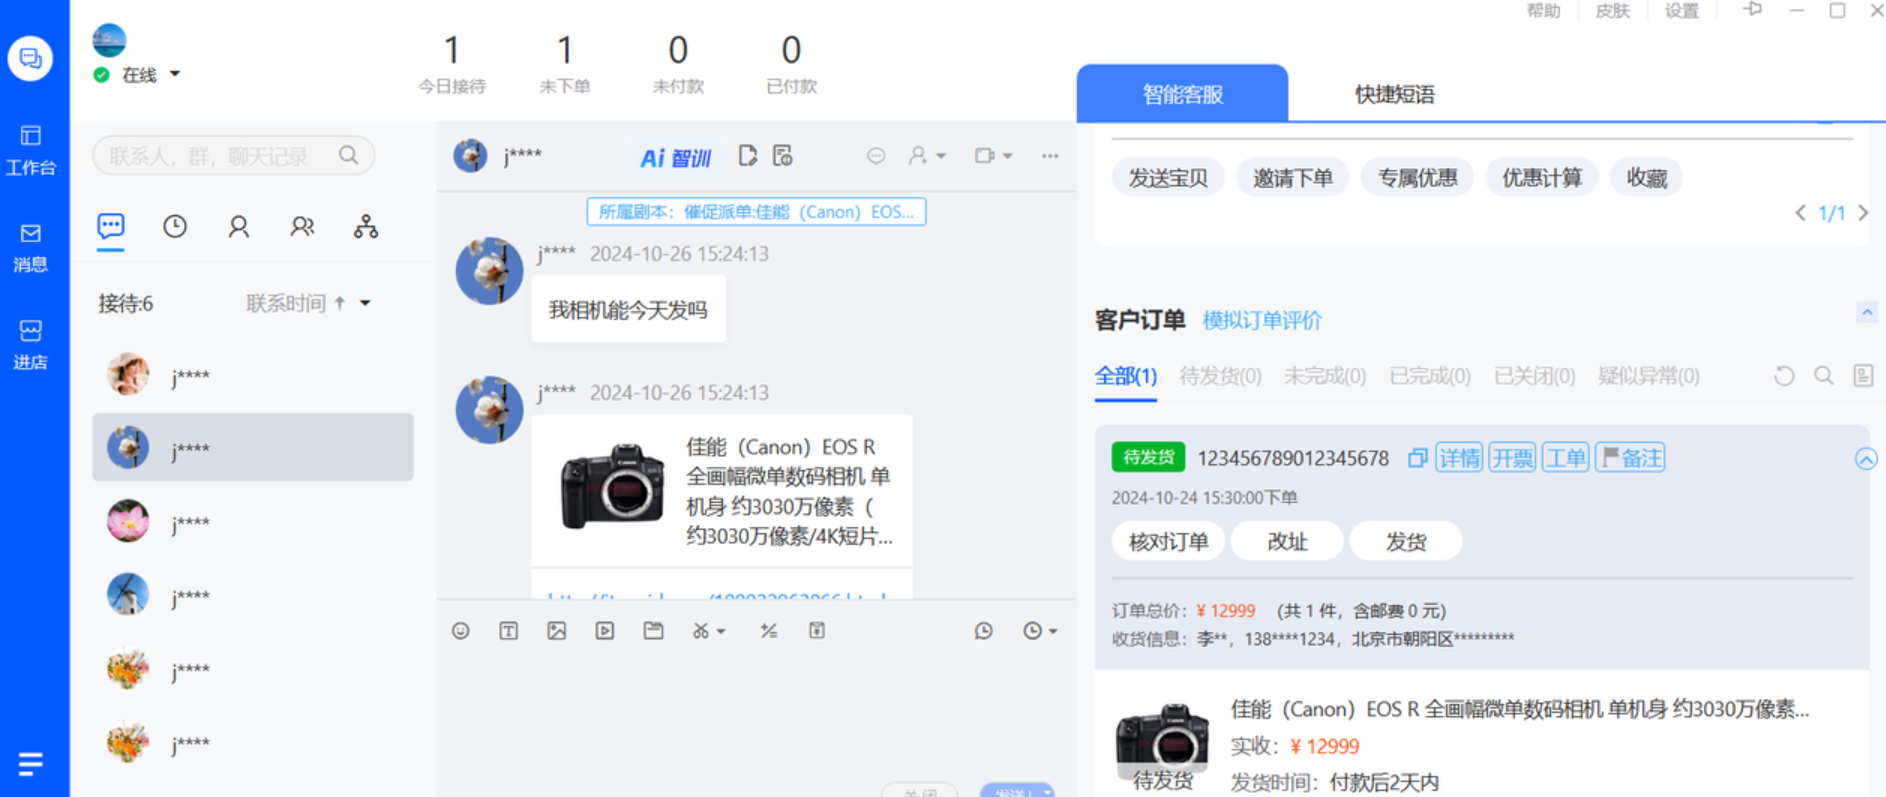The image size is (1886, 797).
Task: Click the text format T icon
Action: point(509,631)
